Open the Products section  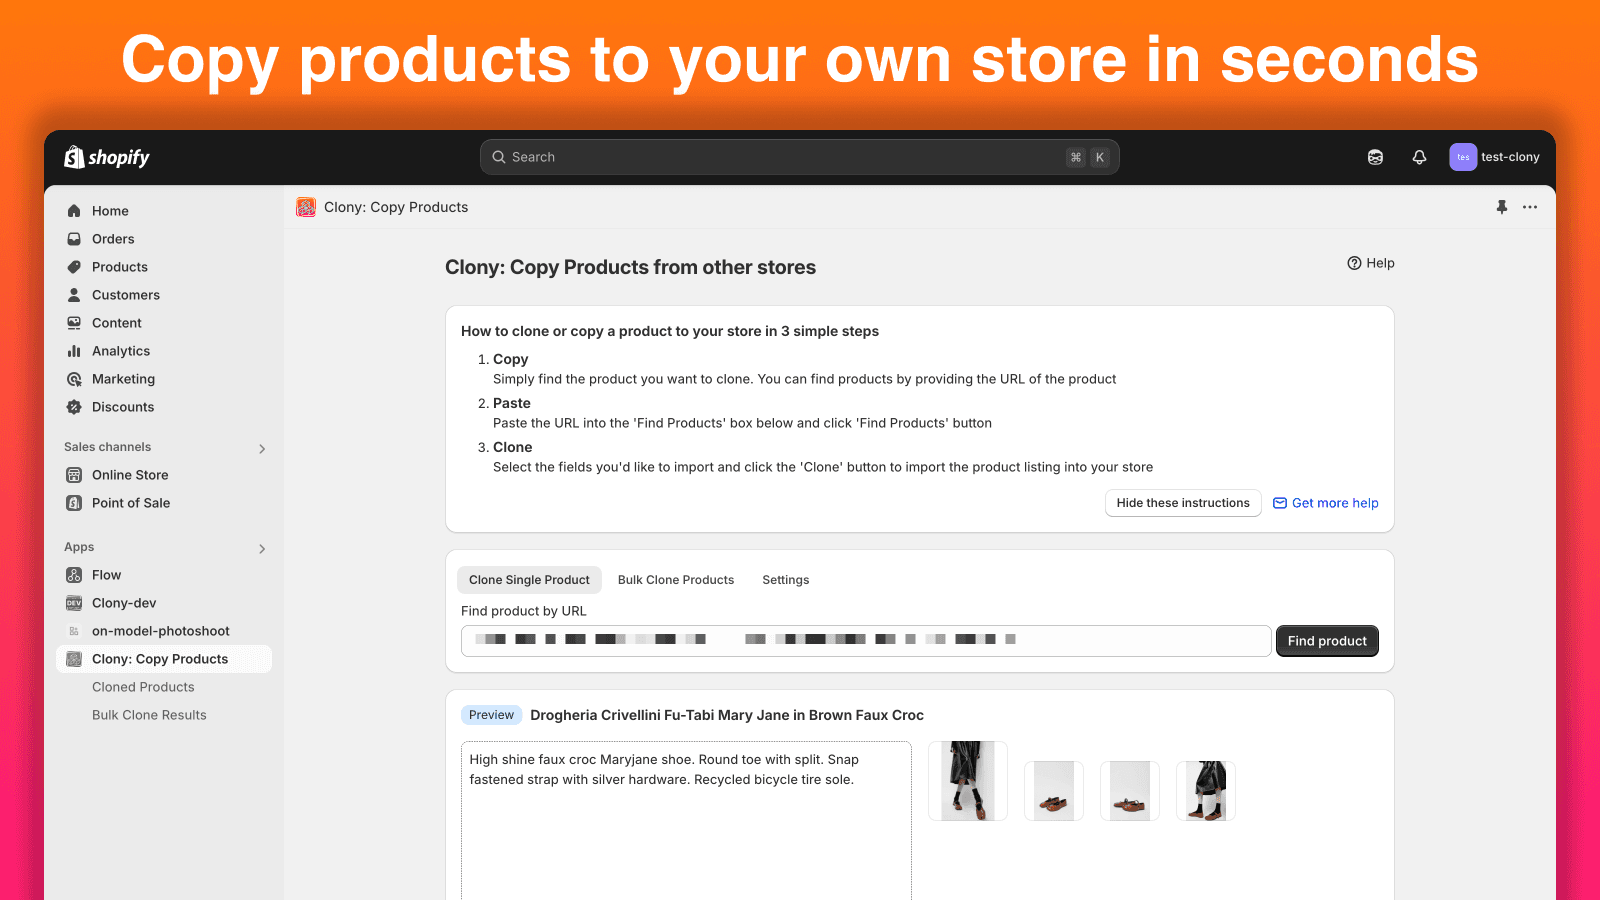coord(119,266)
